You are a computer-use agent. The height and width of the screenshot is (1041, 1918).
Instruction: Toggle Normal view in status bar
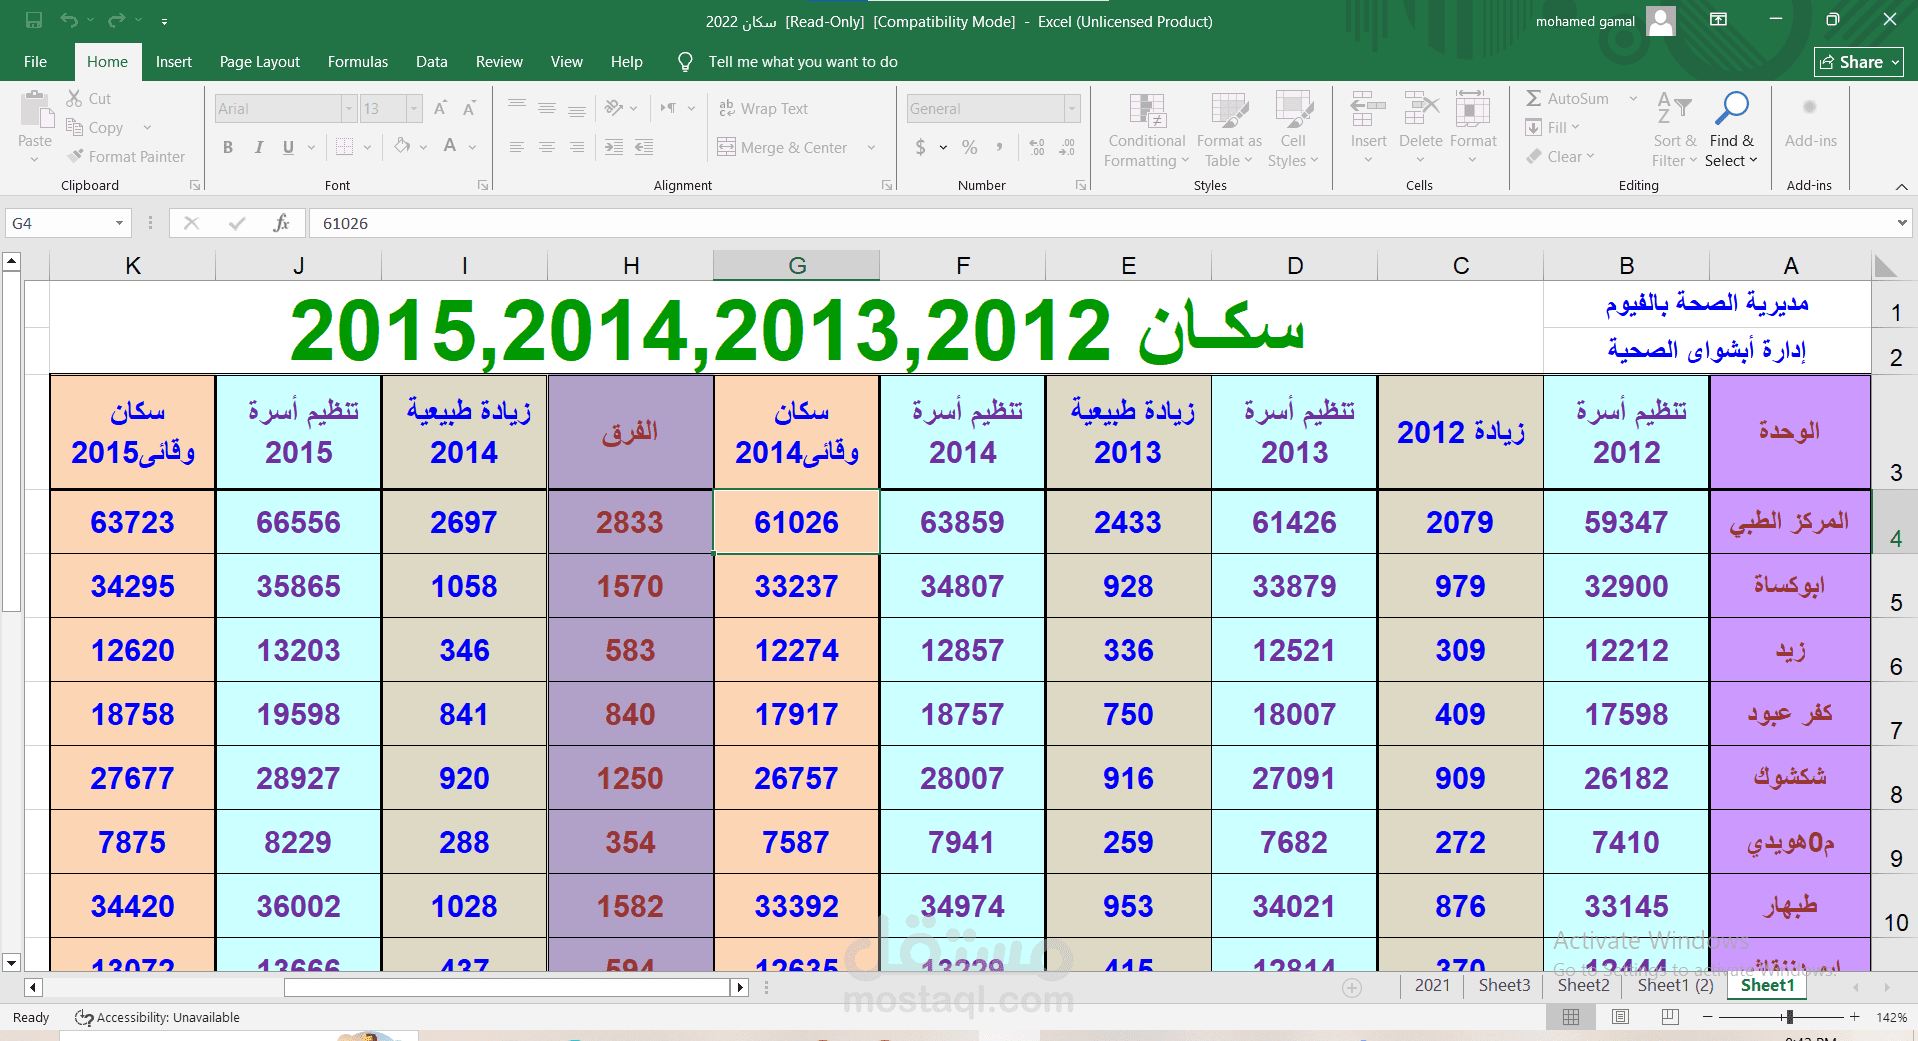1571,1017
